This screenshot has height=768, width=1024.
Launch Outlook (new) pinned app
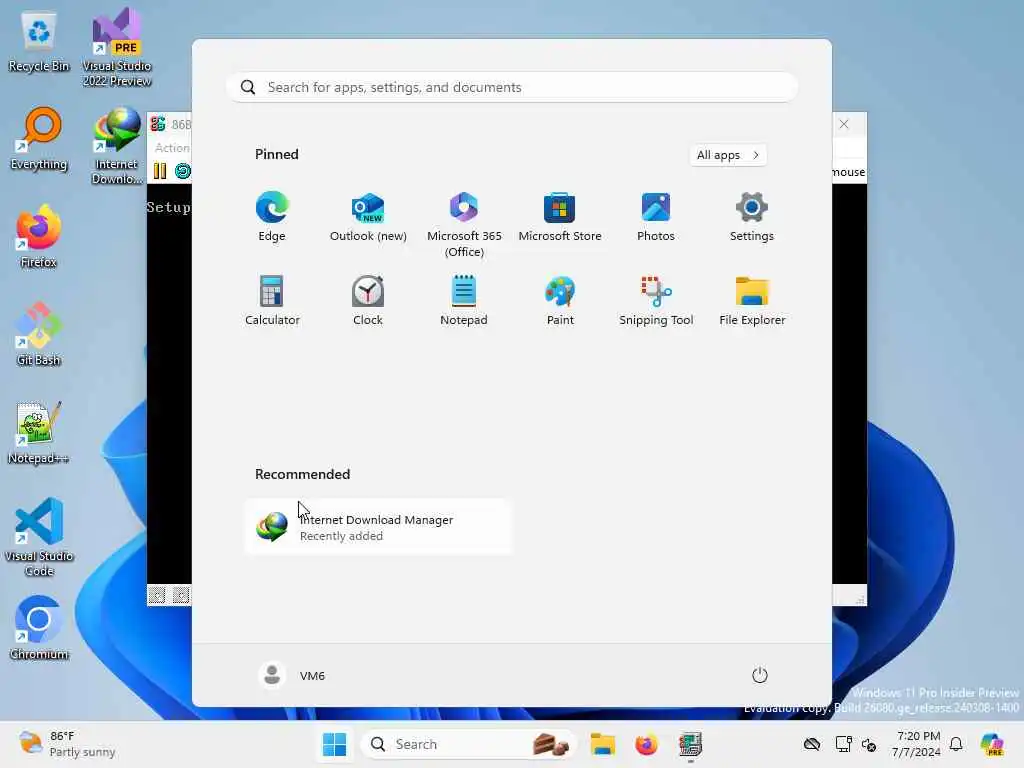368,217
